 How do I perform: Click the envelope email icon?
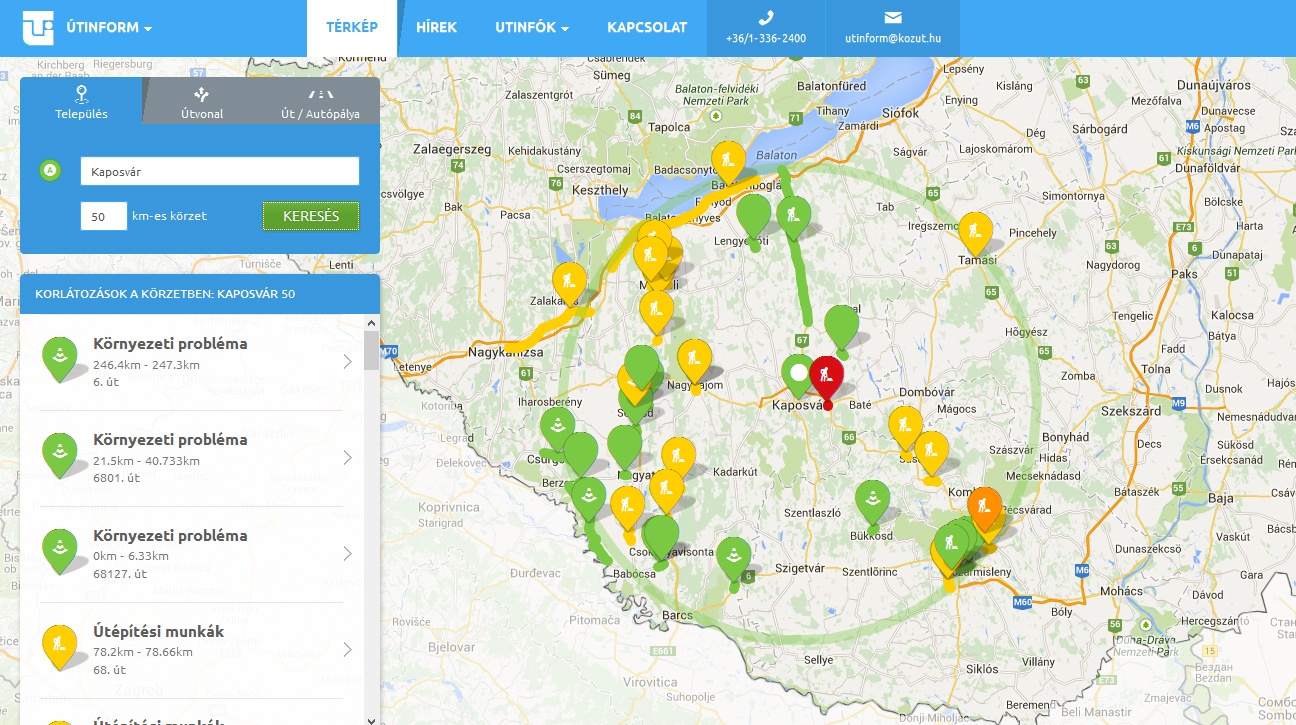[893, 18]
